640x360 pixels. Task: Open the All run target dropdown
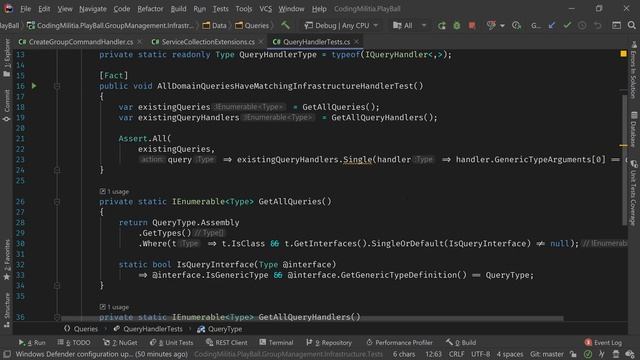tap(409, 26)
